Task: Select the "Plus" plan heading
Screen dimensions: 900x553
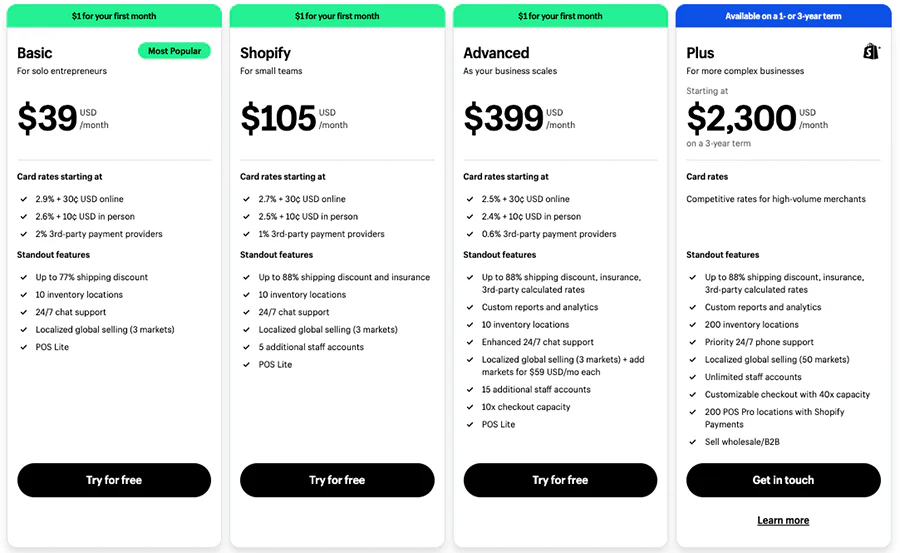Action: click(700, 53)
